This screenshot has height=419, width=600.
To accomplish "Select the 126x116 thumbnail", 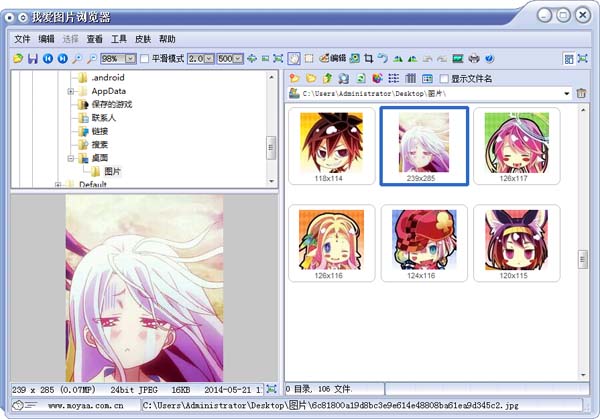I will click(x=331, y=243).
